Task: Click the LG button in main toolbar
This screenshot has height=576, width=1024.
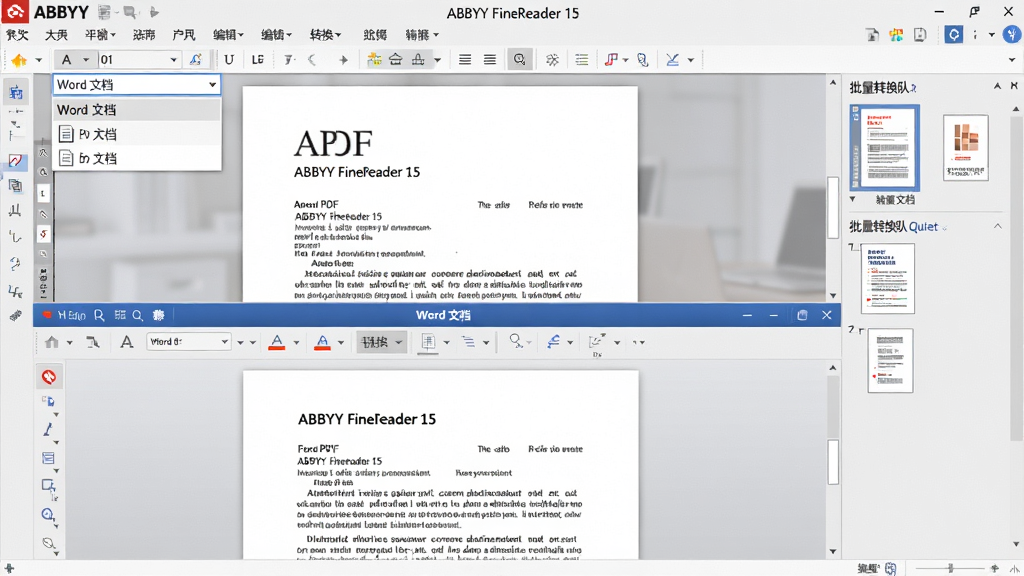Action: (258, 59)
